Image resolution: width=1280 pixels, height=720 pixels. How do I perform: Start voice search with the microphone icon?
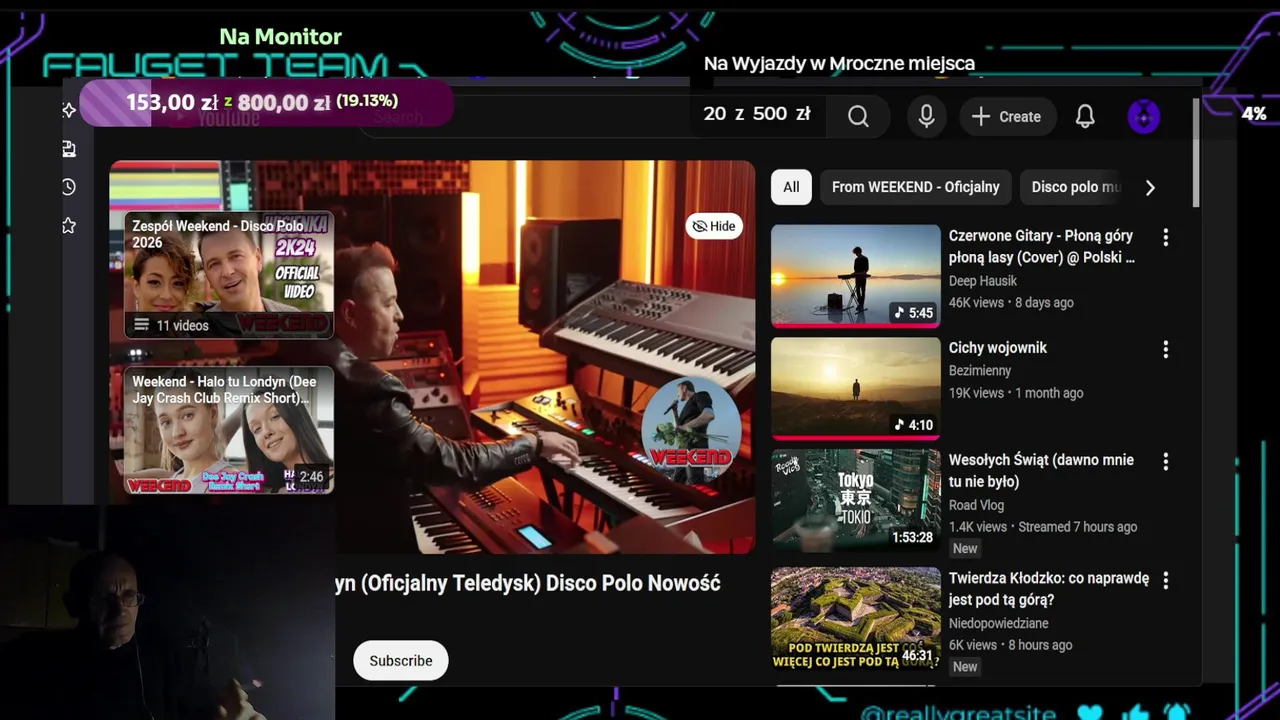point(927,117)
